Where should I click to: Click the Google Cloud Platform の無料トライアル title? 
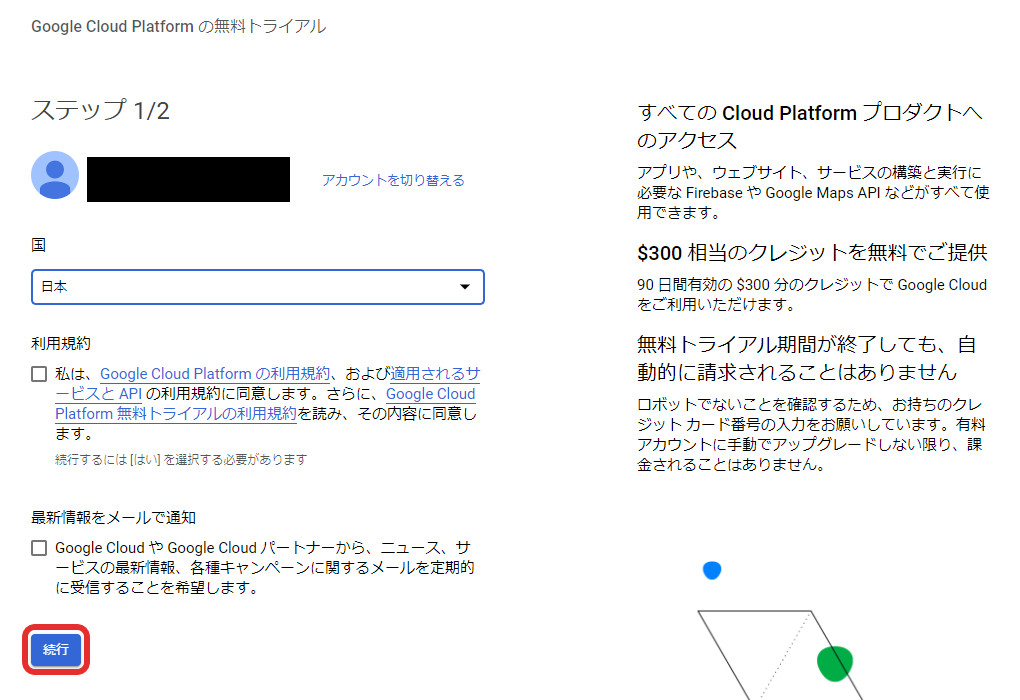pyautogui.click(x=177, y=27)
